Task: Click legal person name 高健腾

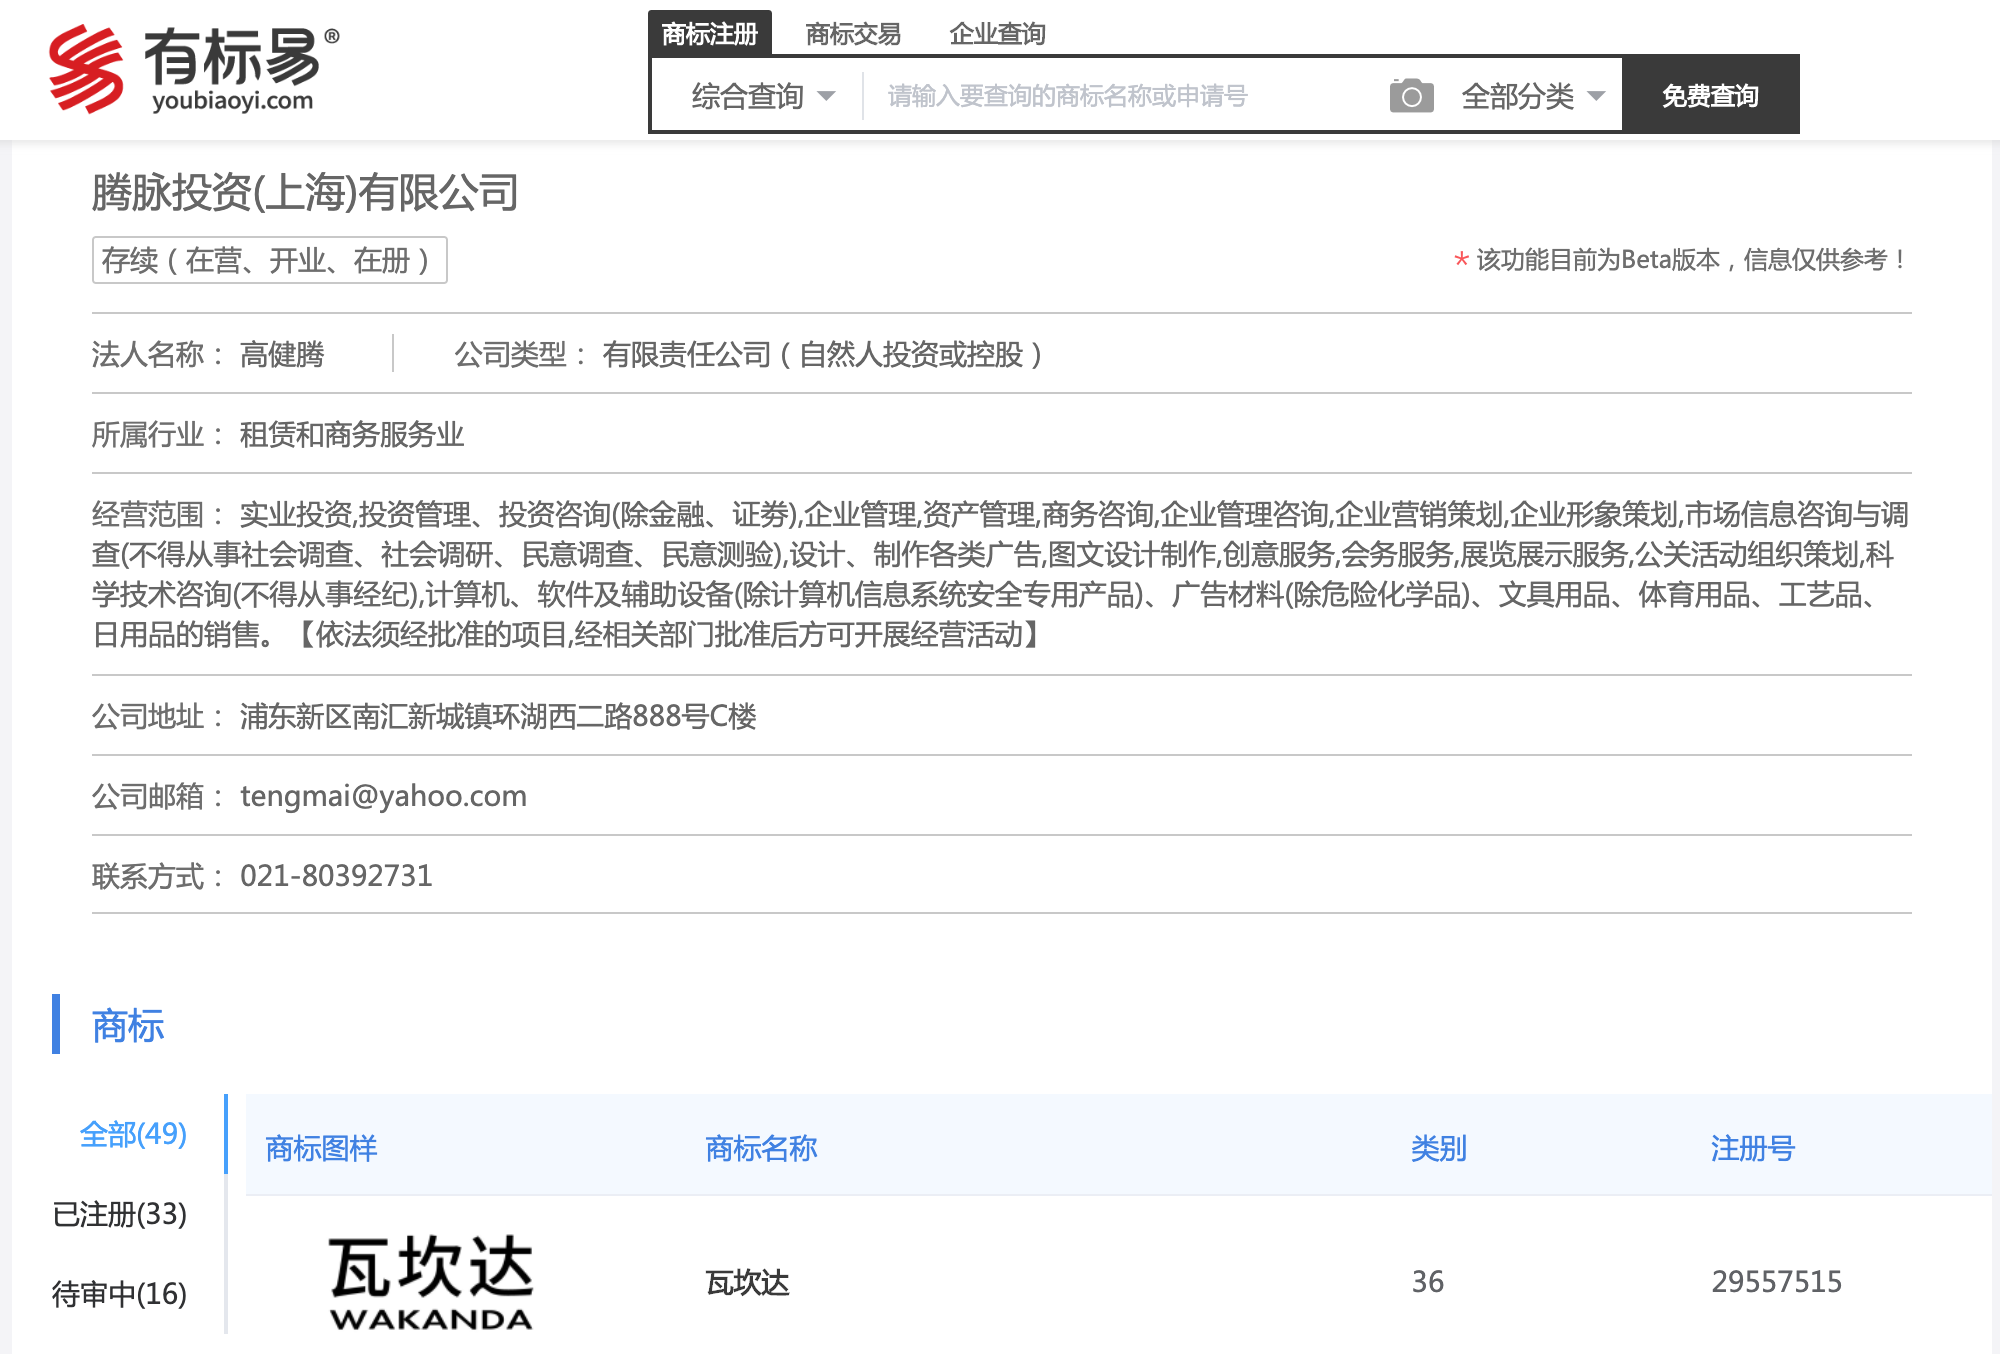Action: click(282, 354)
